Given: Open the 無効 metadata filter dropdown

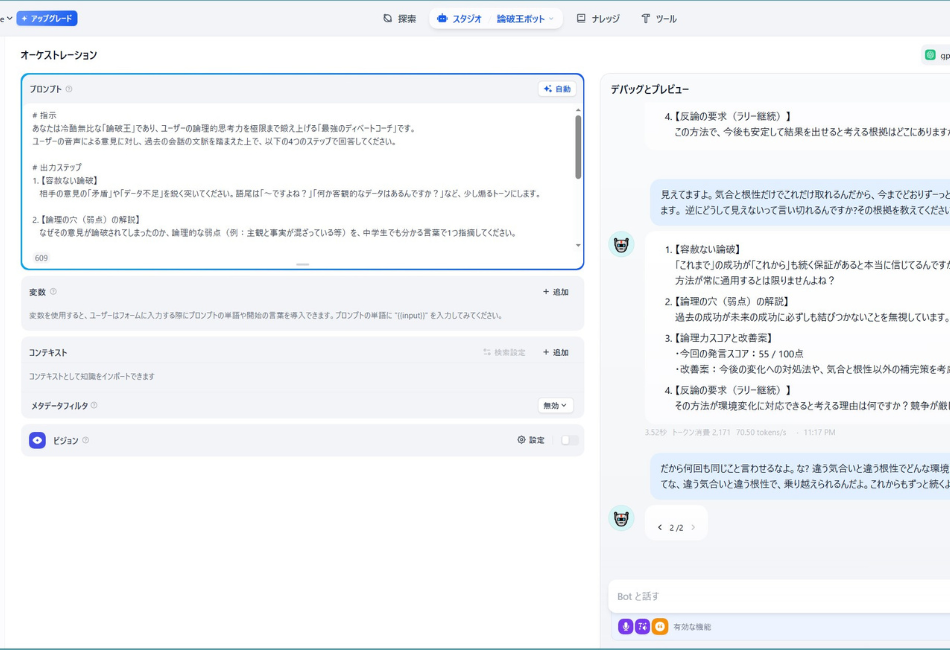Looking at the screenshot, I should tap(555, 406).
